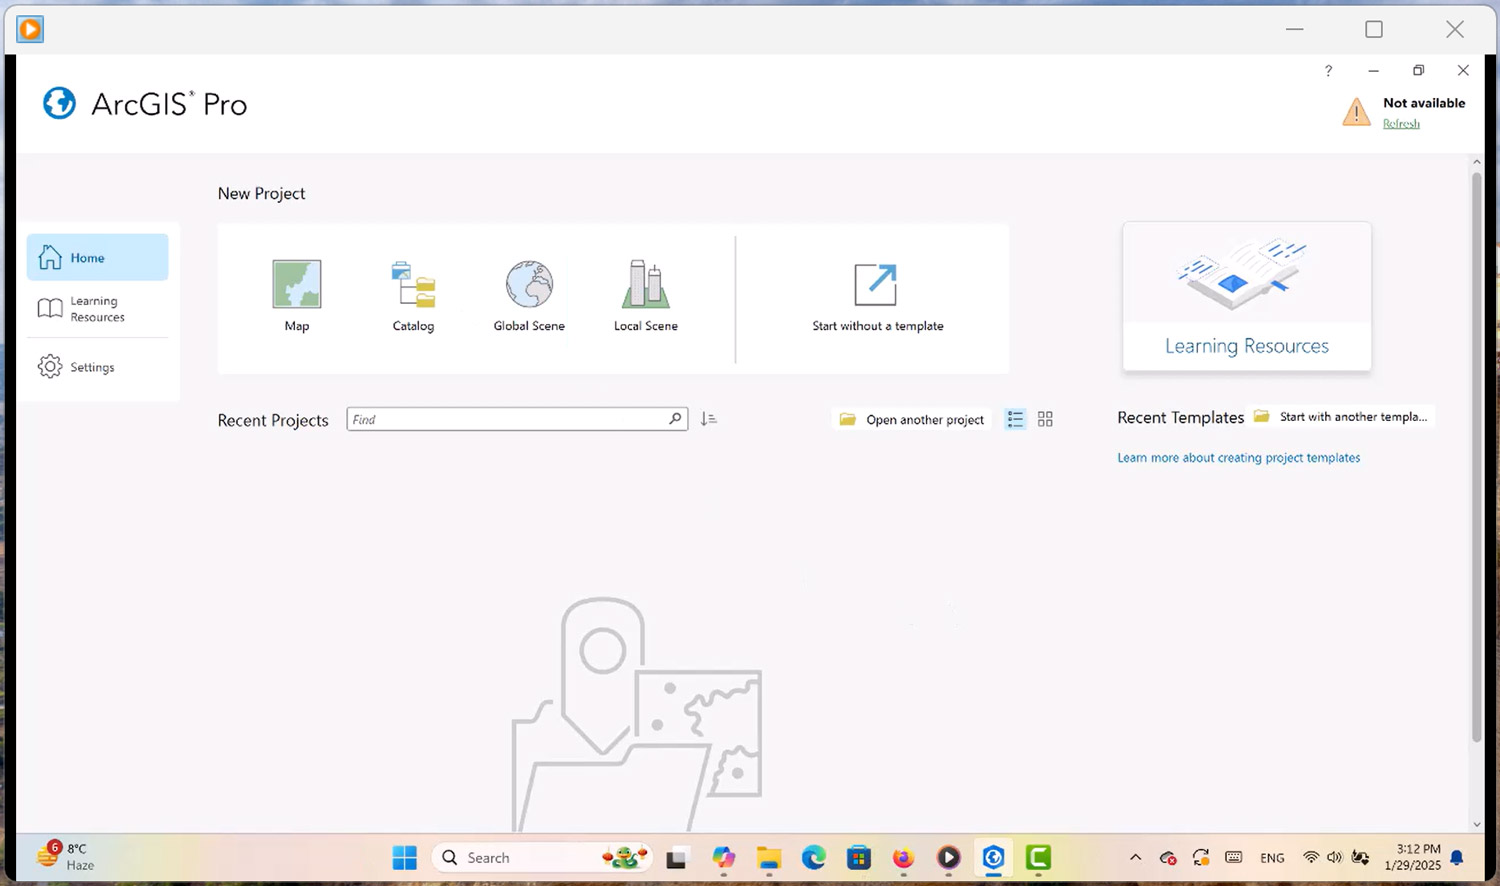Go to Learning Resources in sidebar
The image size is (1500, 886).
tap(97, 309)
